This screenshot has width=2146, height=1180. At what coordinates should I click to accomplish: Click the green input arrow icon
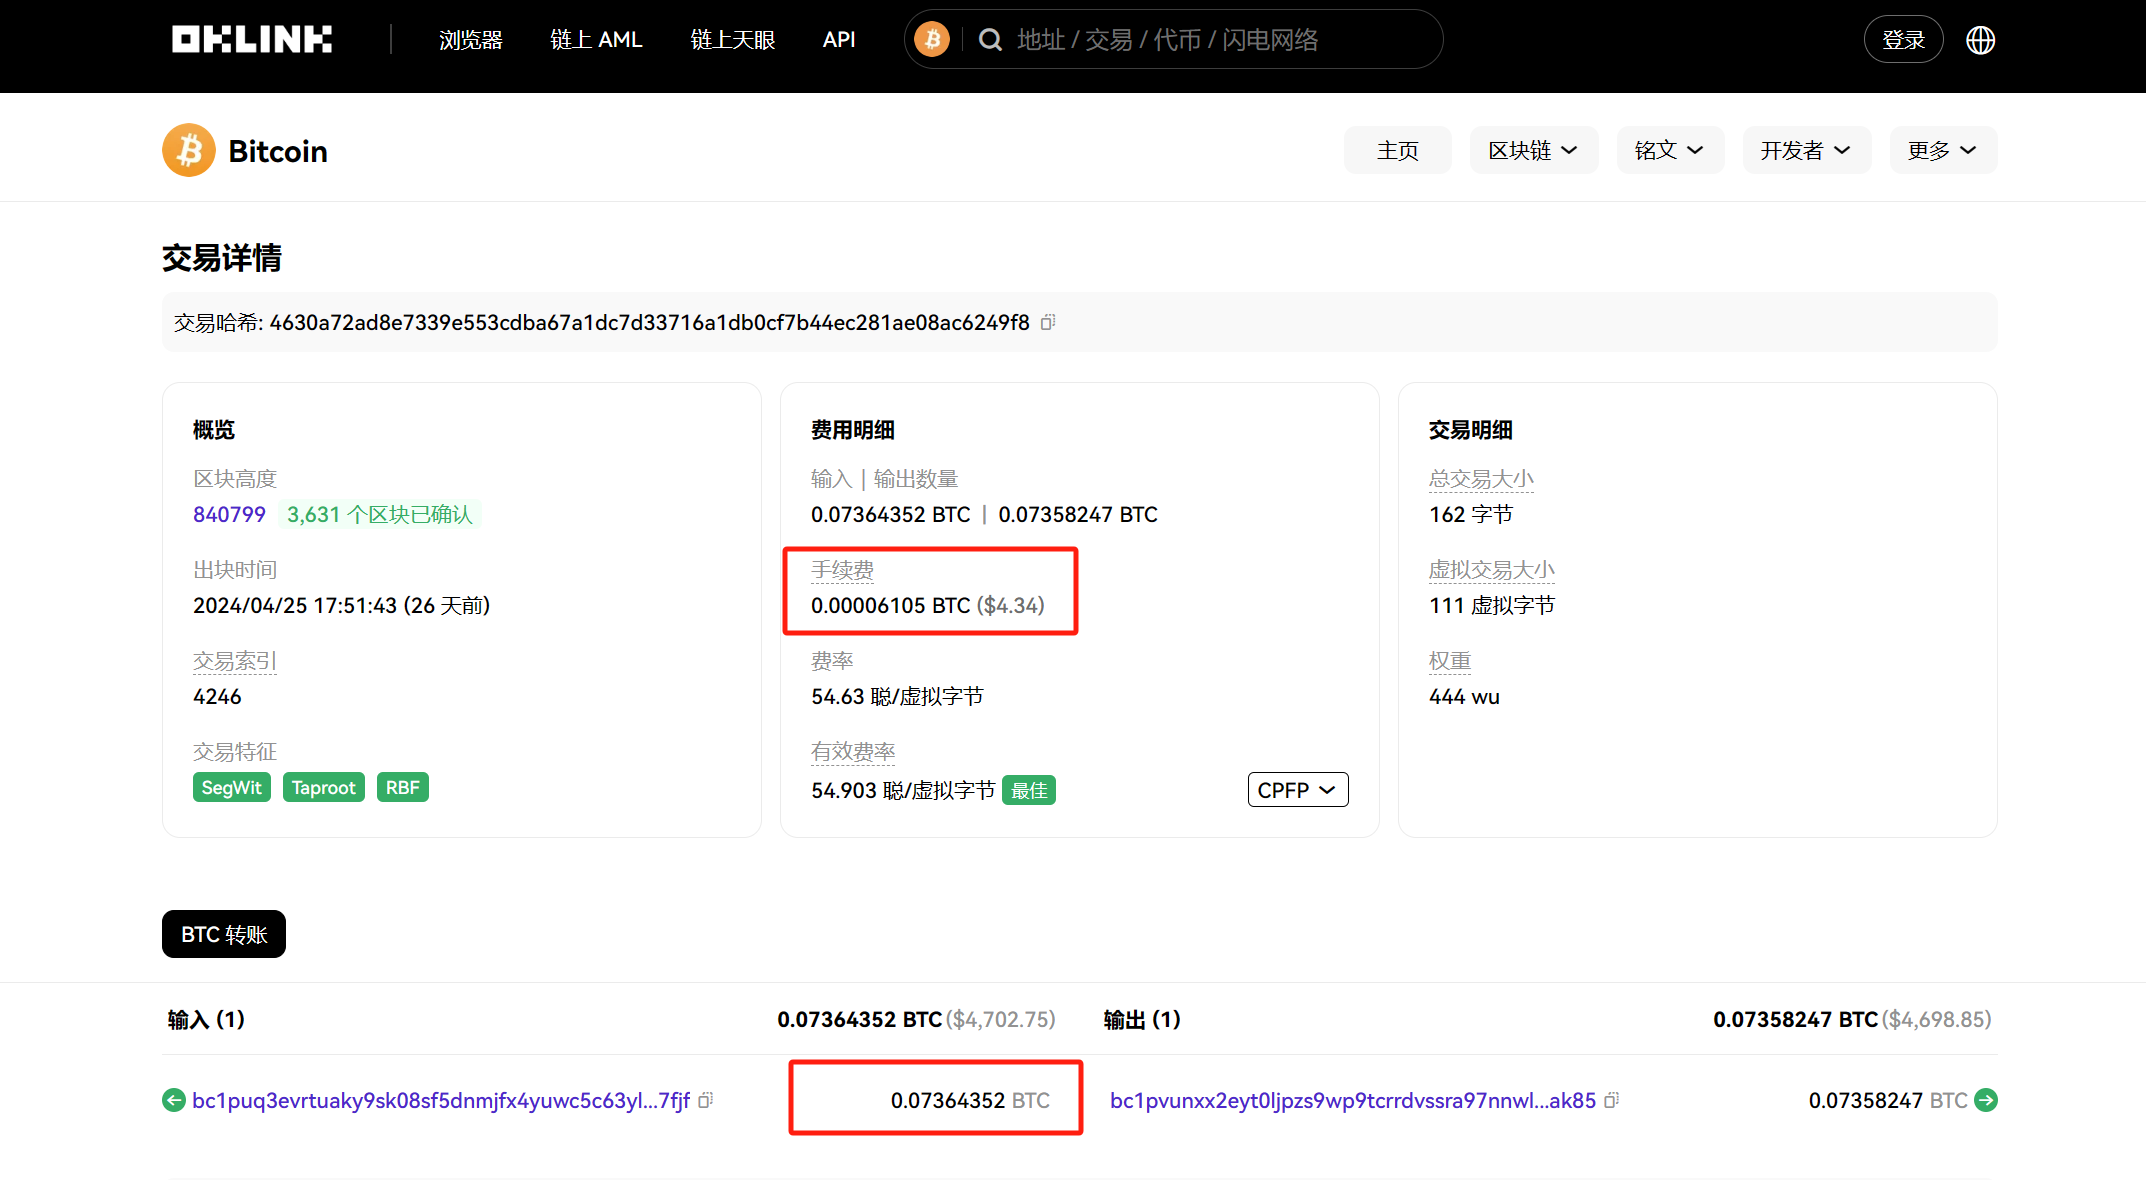(174, 1100)
